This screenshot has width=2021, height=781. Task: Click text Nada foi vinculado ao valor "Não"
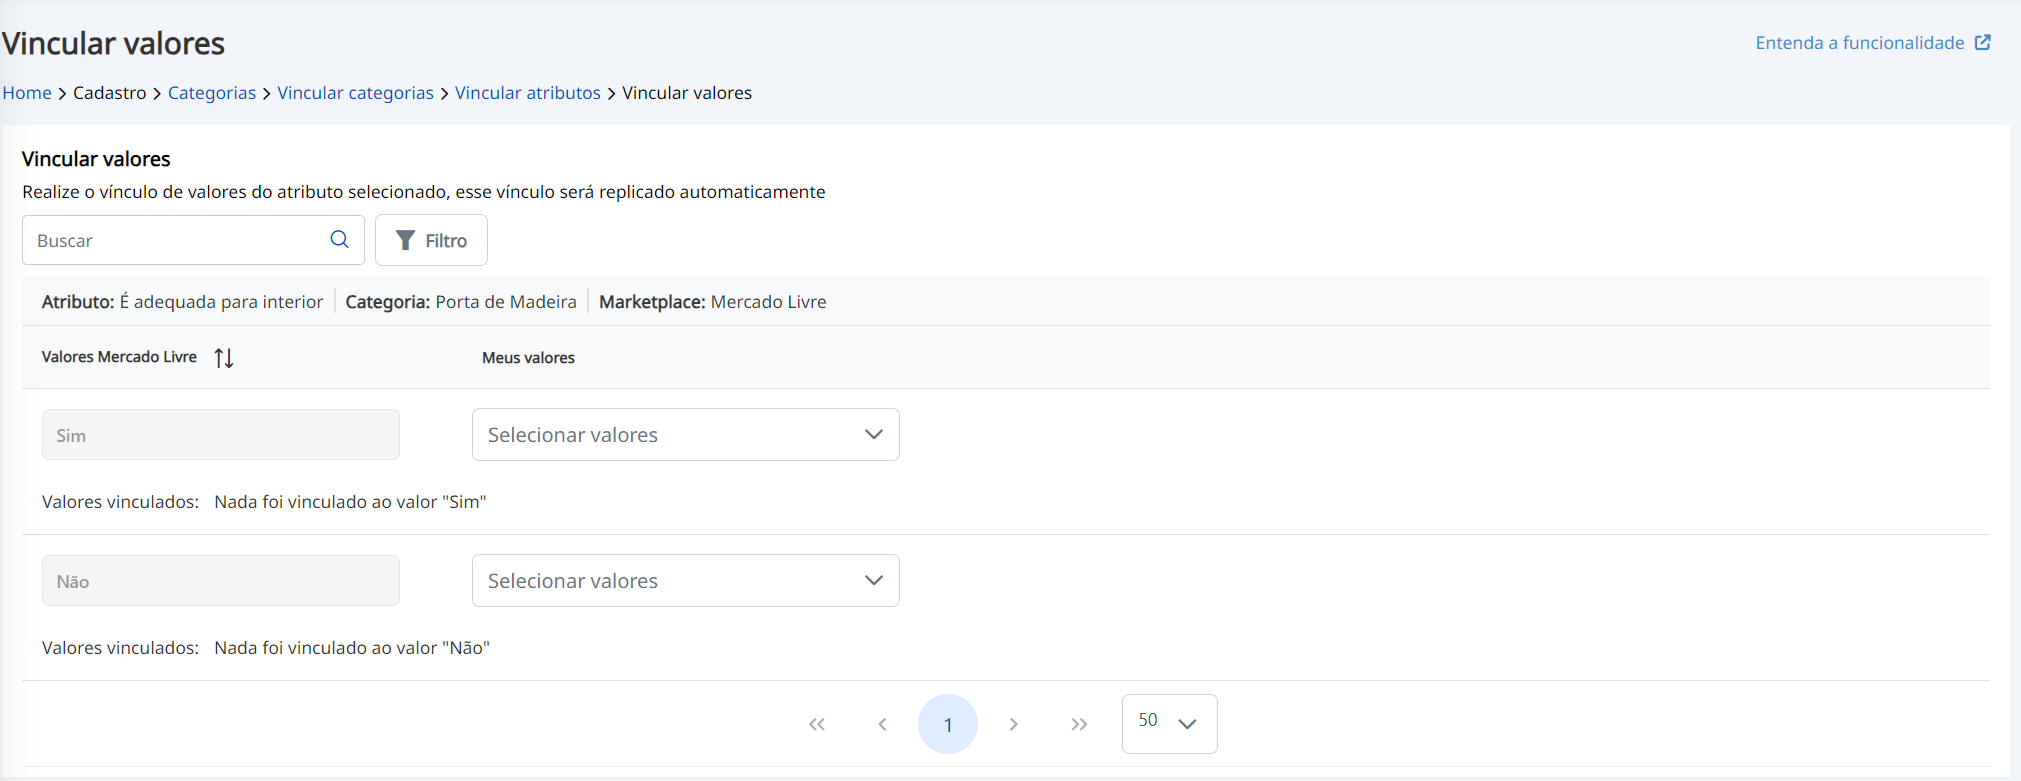(x=352, y=648)
